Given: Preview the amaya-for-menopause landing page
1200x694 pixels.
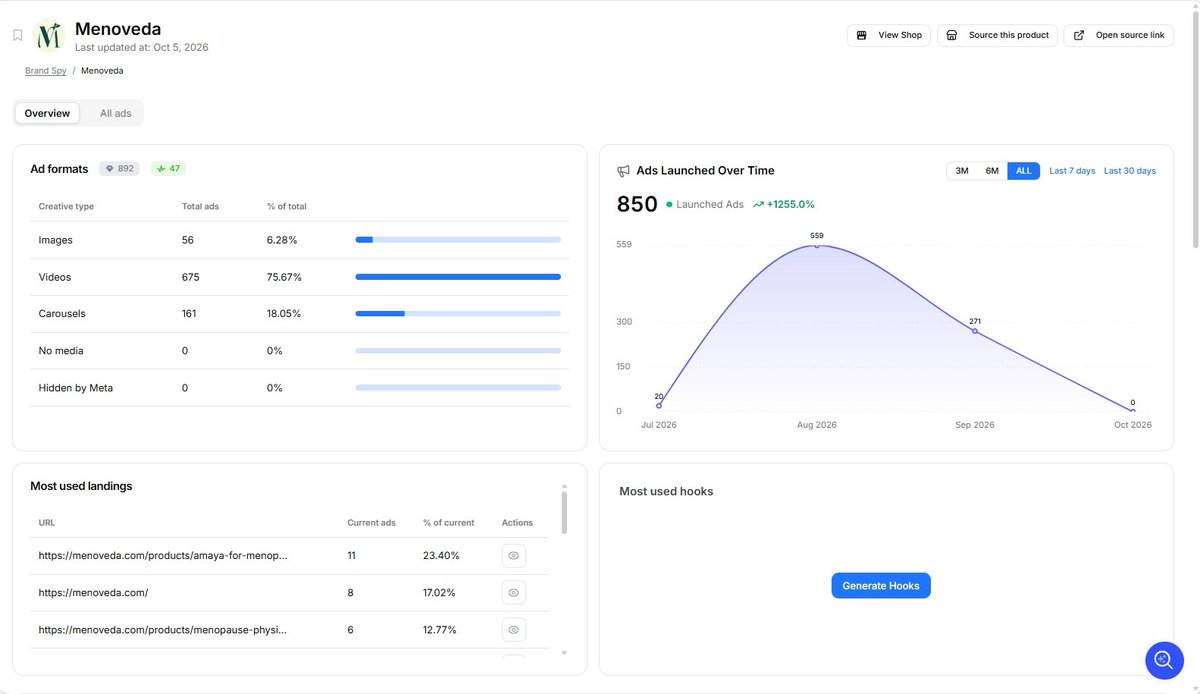Looking at the screenshot, I should tap(513, 556).
